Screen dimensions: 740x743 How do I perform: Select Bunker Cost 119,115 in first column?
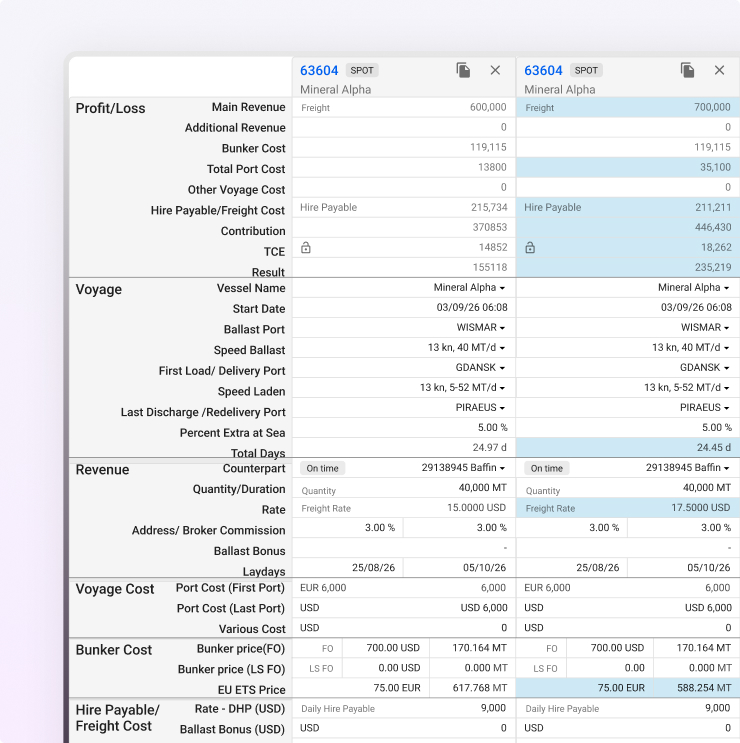click(x=488, y=147)
